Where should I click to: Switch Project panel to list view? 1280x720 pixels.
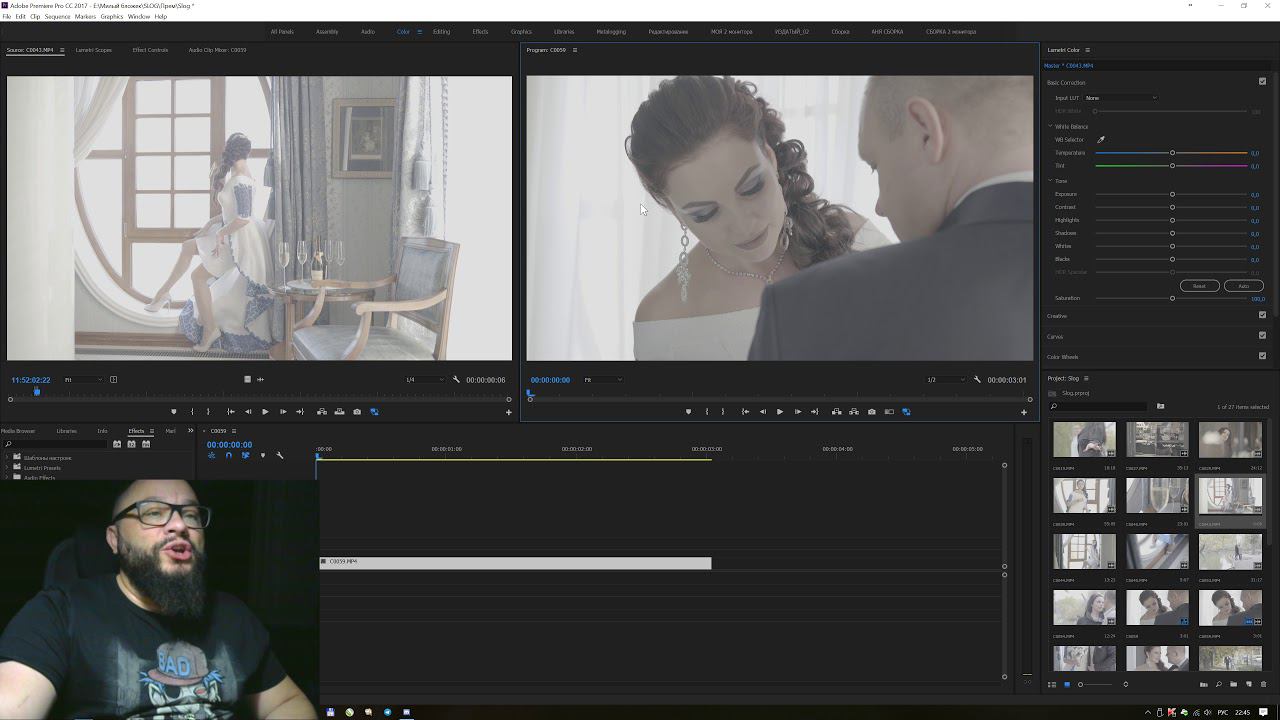(1052, 684)
